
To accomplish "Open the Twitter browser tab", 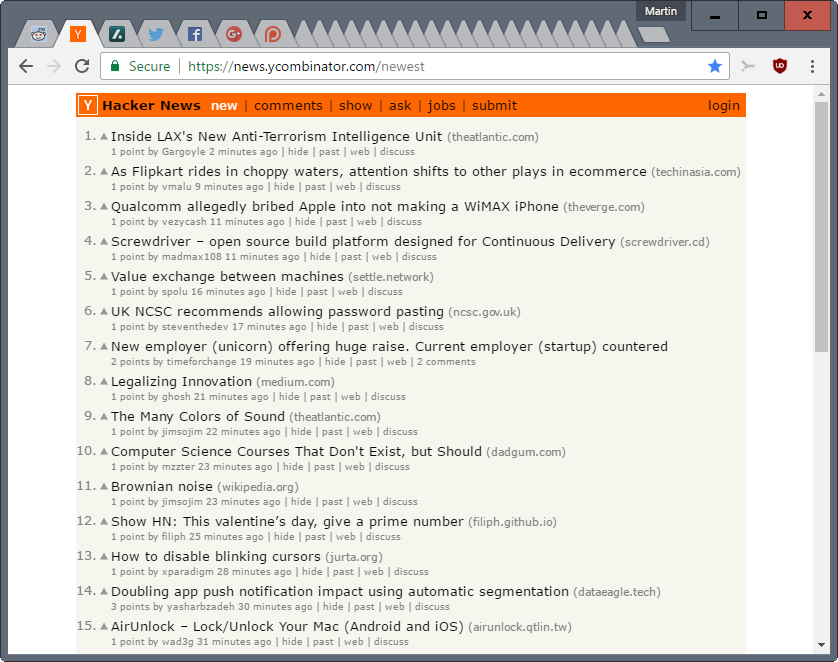I will pos(156,35).
